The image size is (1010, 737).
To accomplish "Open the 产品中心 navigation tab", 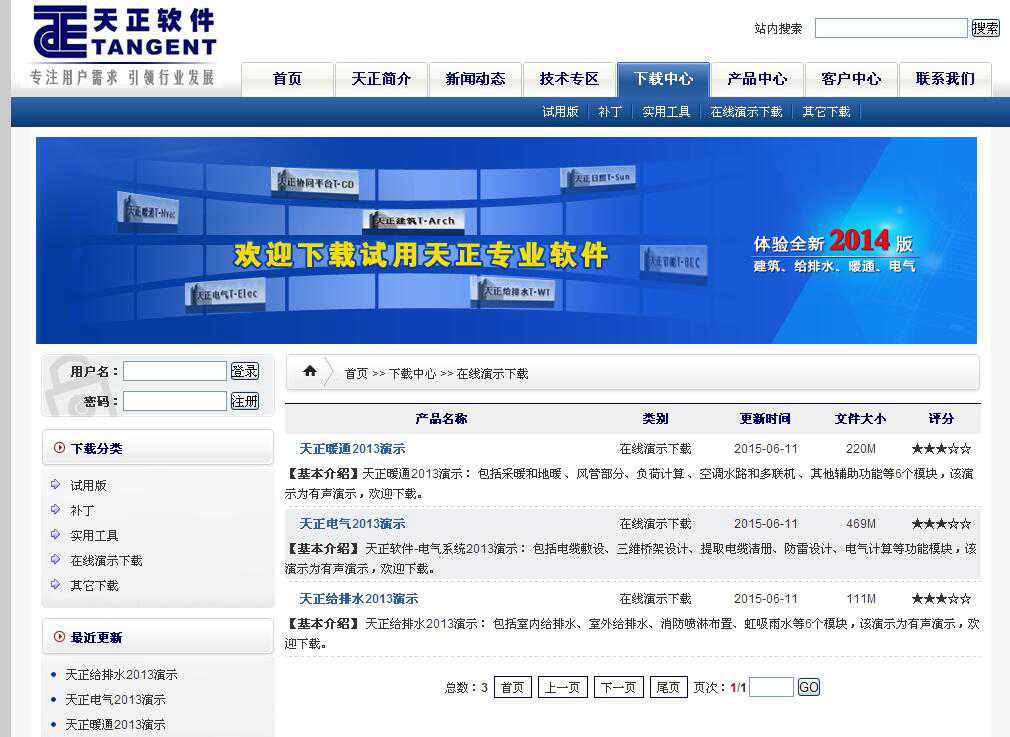I will pyautogui.click(x=758, y=79).
